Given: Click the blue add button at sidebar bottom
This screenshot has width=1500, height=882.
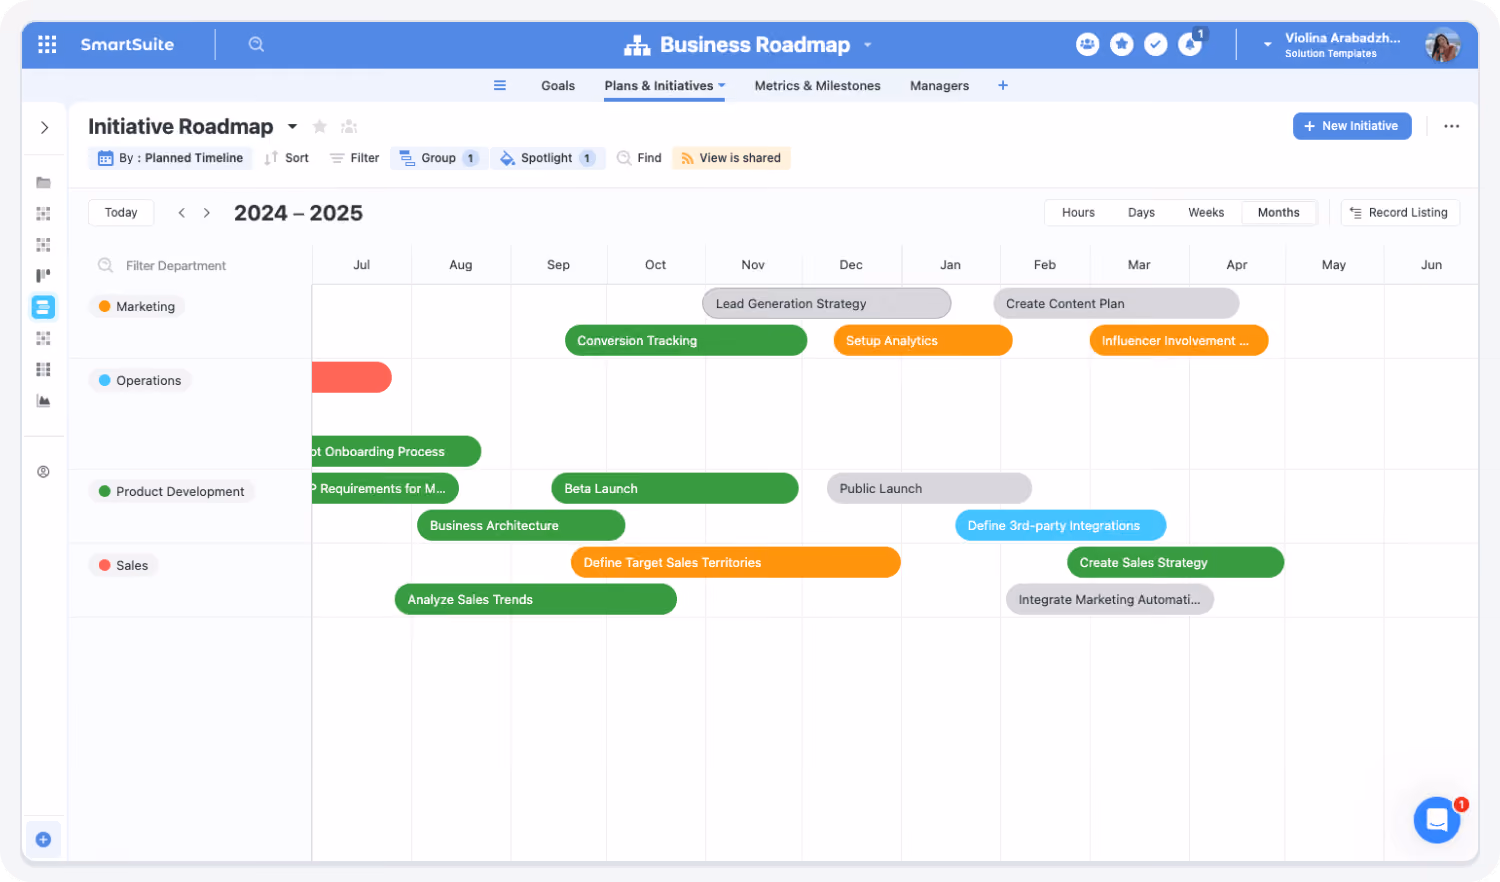Looking at the screenshot, I should click(43, 839).
